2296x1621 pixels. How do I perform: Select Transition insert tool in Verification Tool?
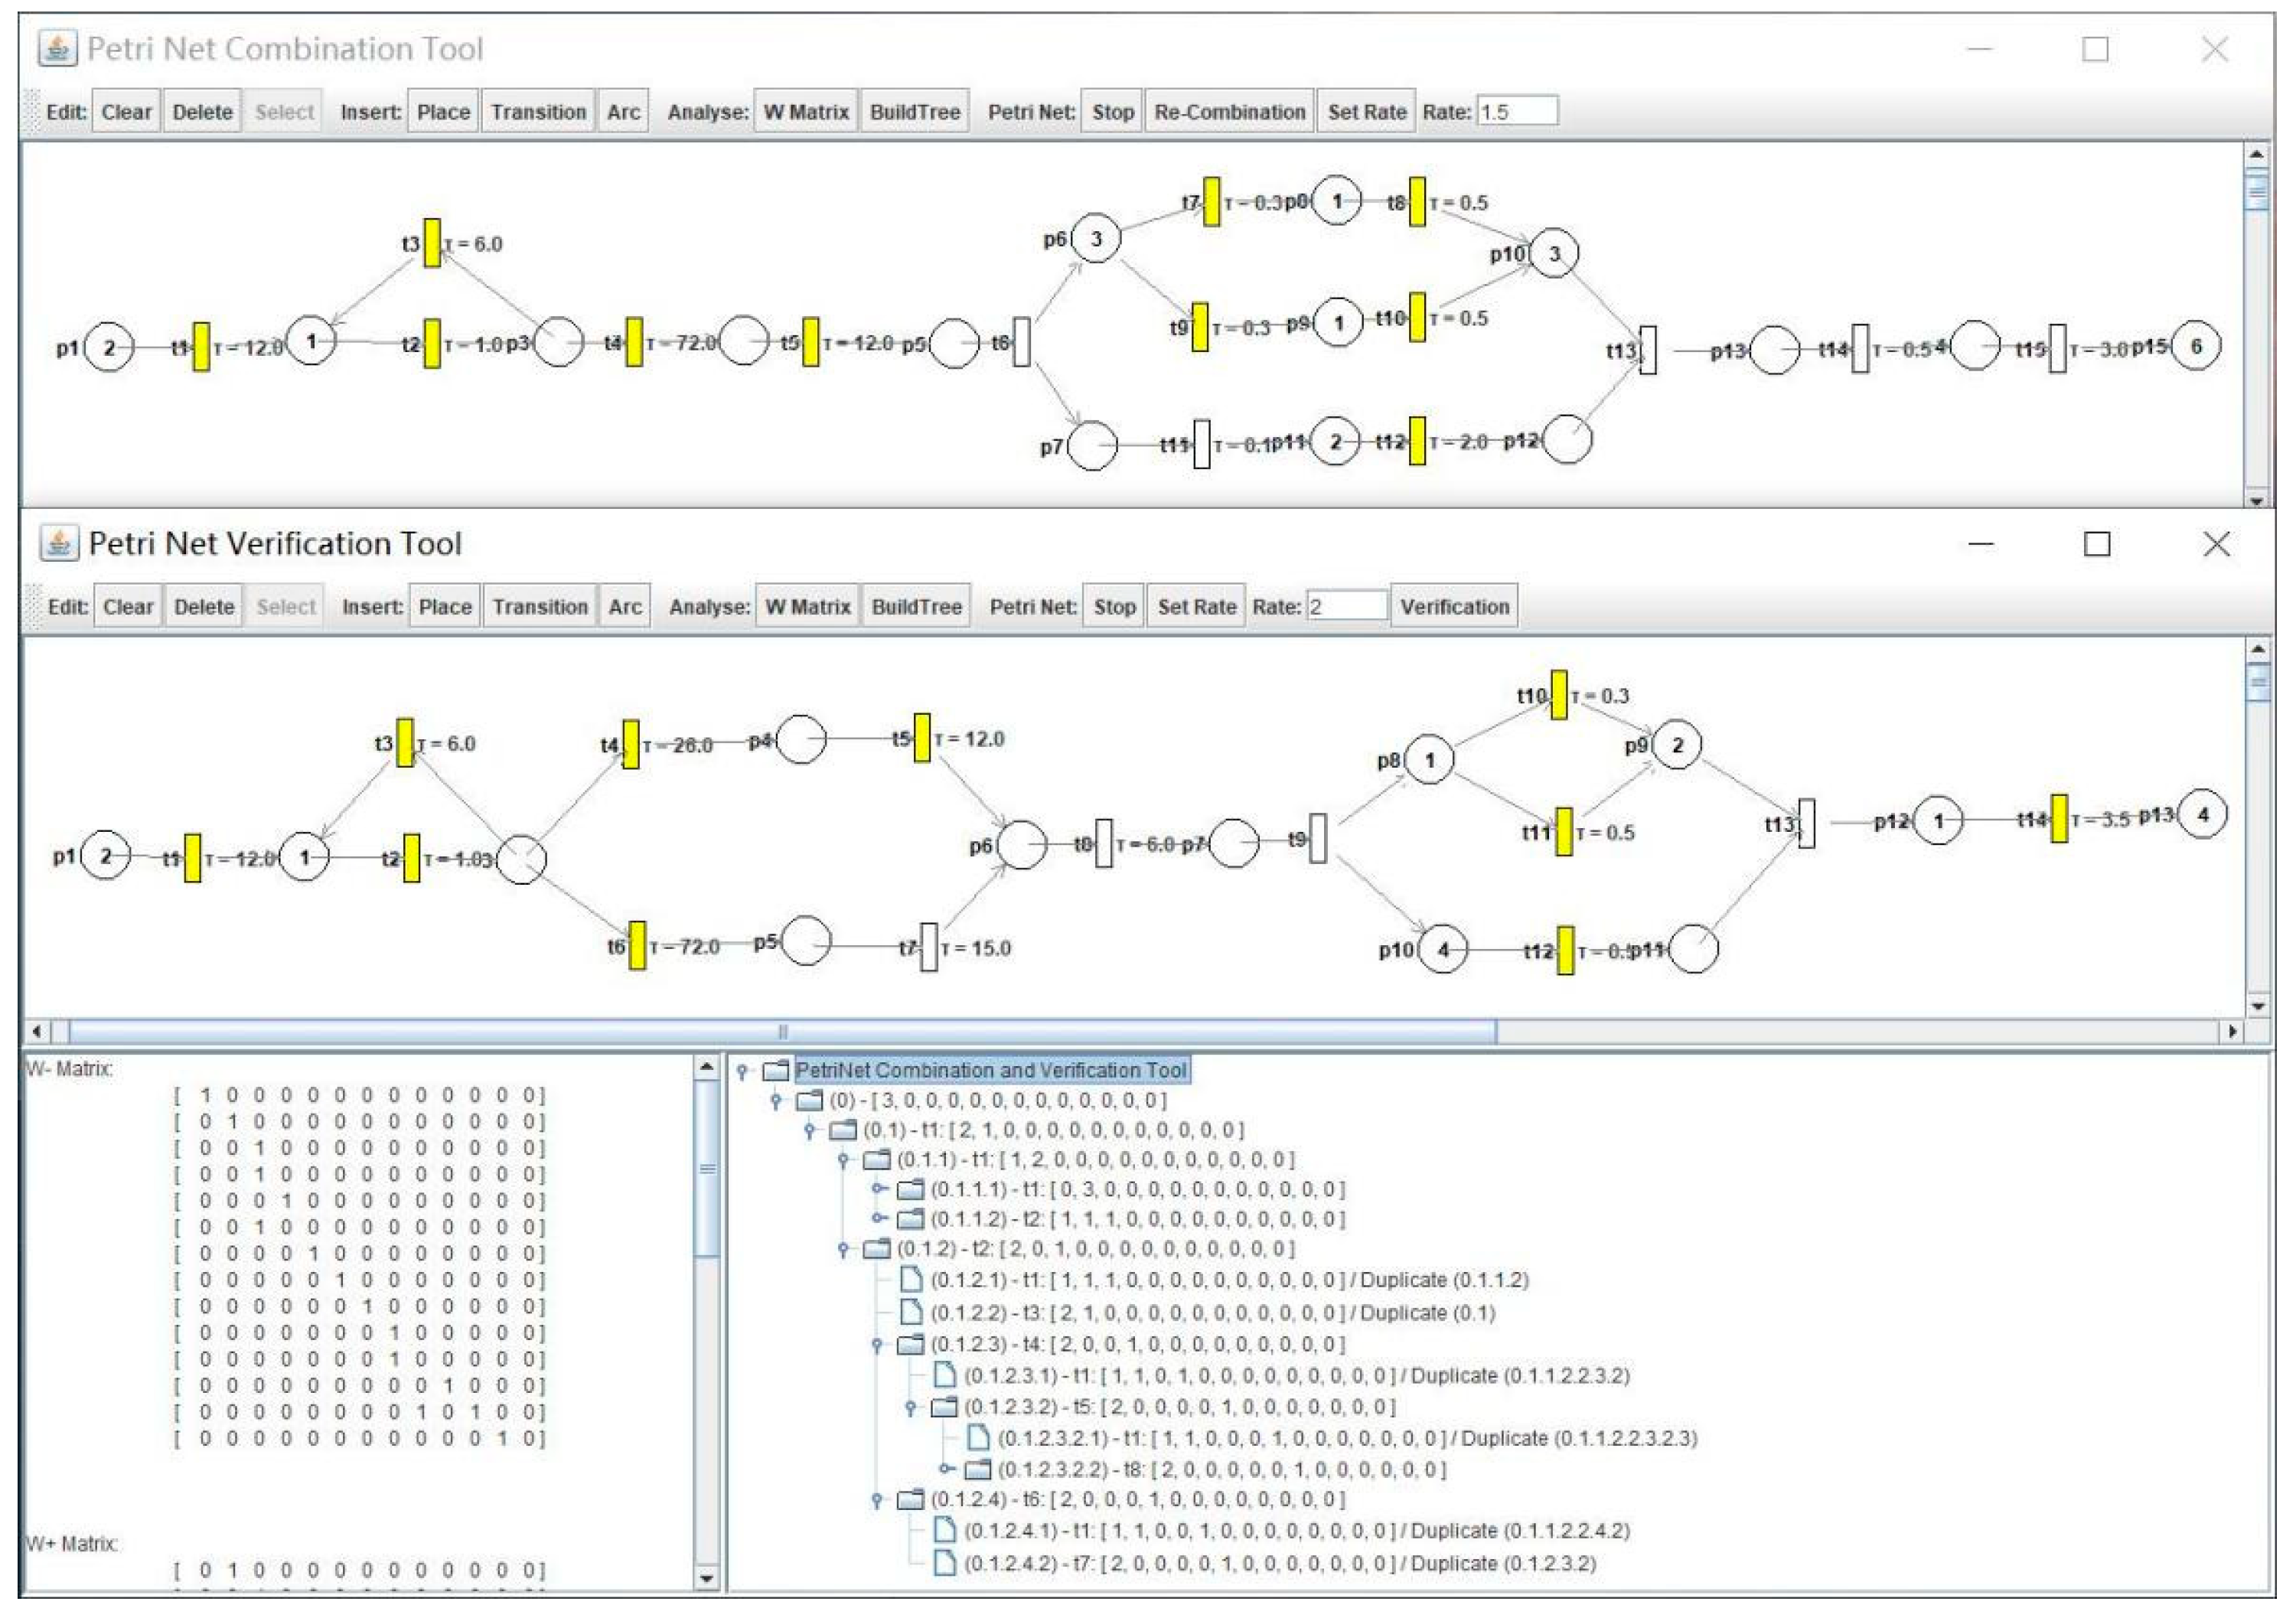click(540, 606)
